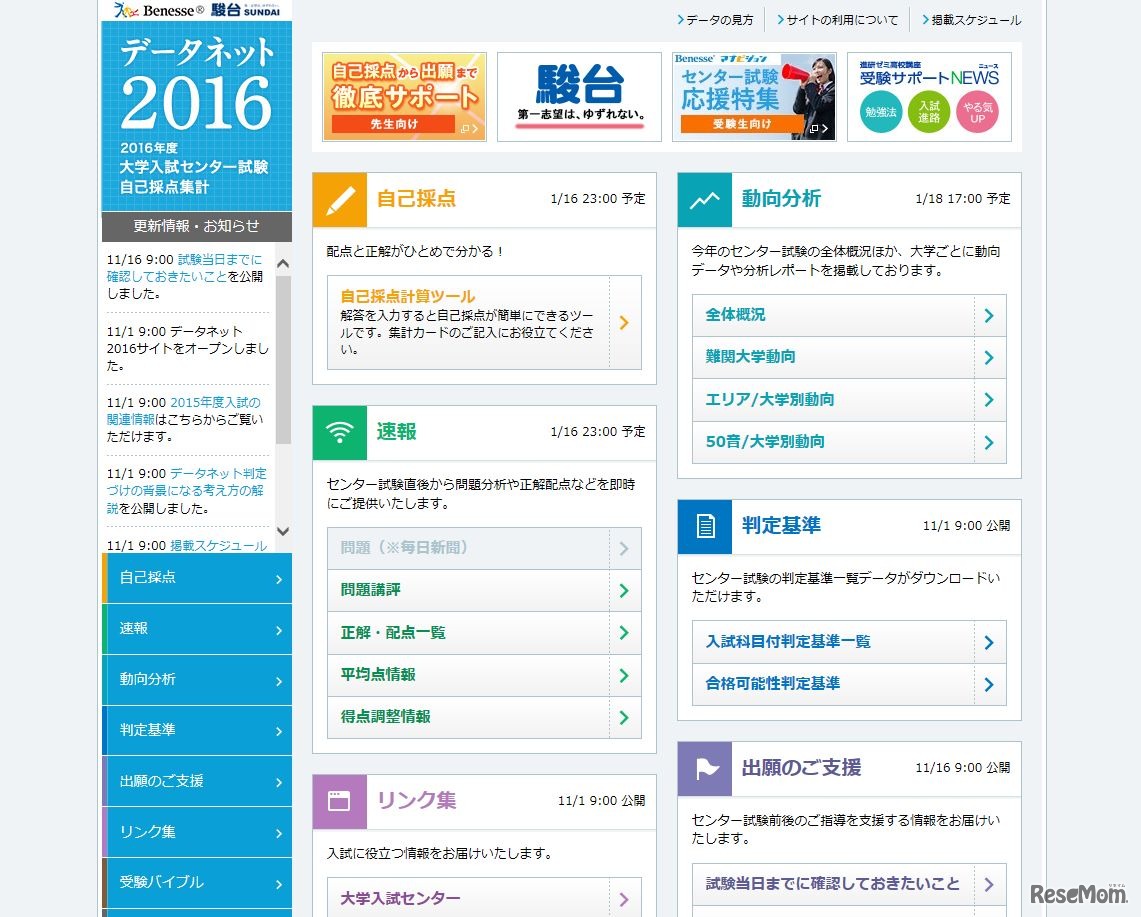Select the pencil icon on 自己採点 panel
This screenshot has height=917, width=1141.
[340, 200]
